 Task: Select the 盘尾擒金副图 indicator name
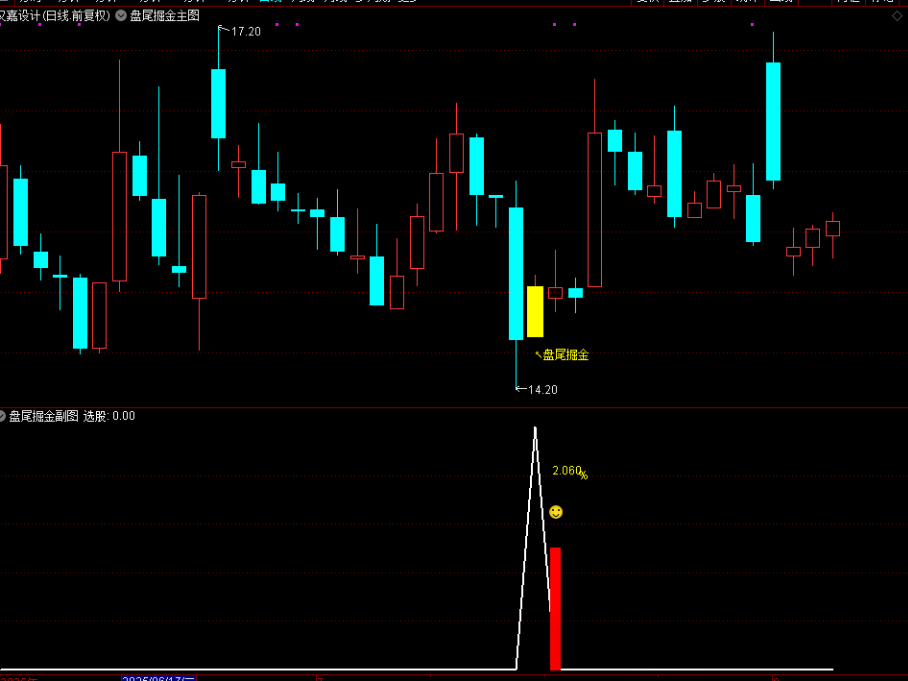43,416
